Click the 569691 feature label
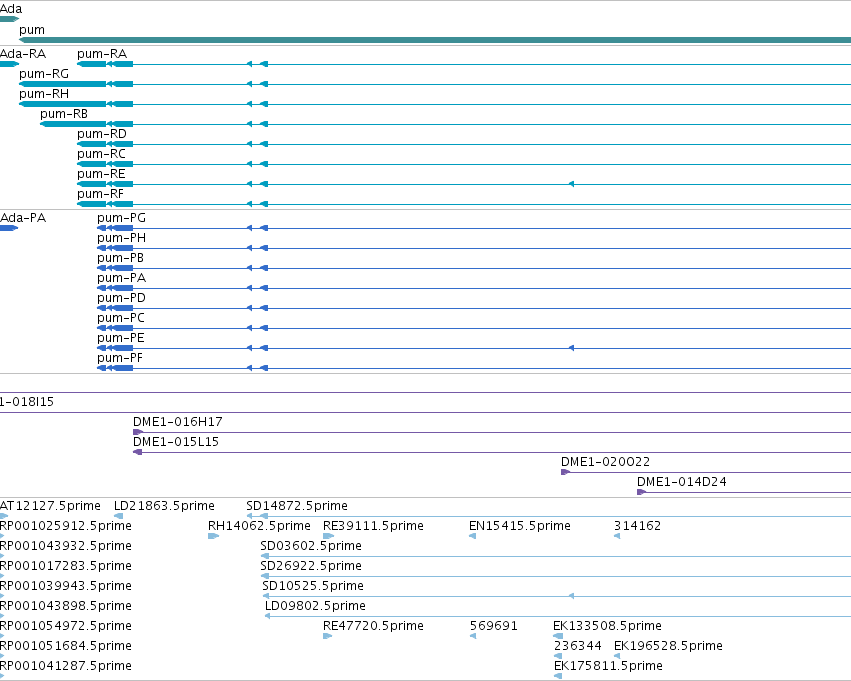The width and height of the screenshot is (851, 681). (x=494, y=627)
